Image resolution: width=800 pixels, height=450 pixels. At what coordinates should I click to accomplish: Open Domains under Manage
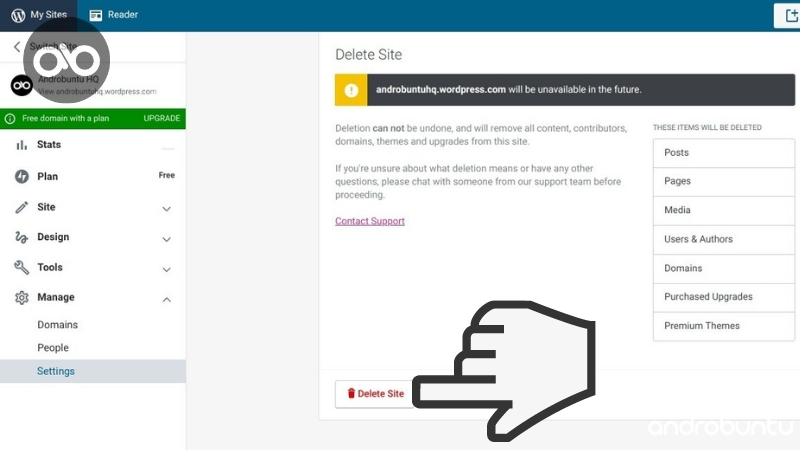tap(57, 324)
